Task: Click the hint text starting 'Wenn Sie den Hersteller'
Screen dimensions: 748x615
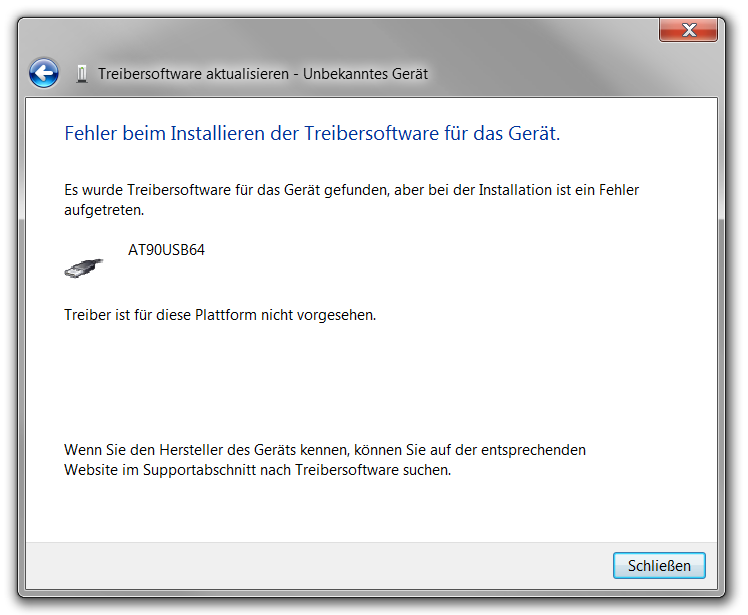Action: (x=325, y=460)
